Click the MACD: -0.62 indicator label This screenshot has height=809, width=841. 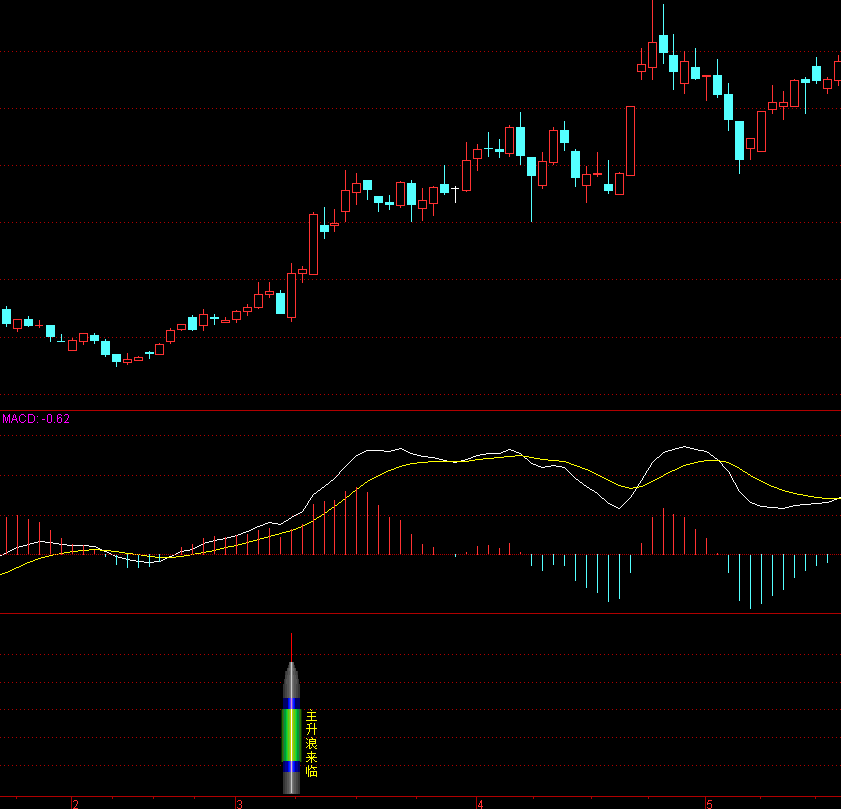(x=36, y=419)
